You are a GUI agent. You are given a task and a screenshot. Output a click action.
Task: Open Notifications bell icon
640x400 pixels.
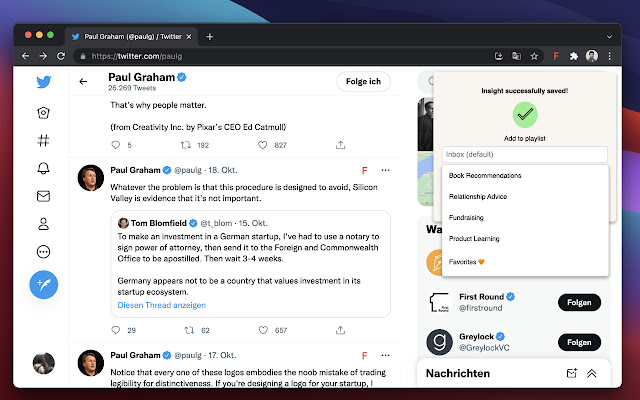click(x=43, y=168)
